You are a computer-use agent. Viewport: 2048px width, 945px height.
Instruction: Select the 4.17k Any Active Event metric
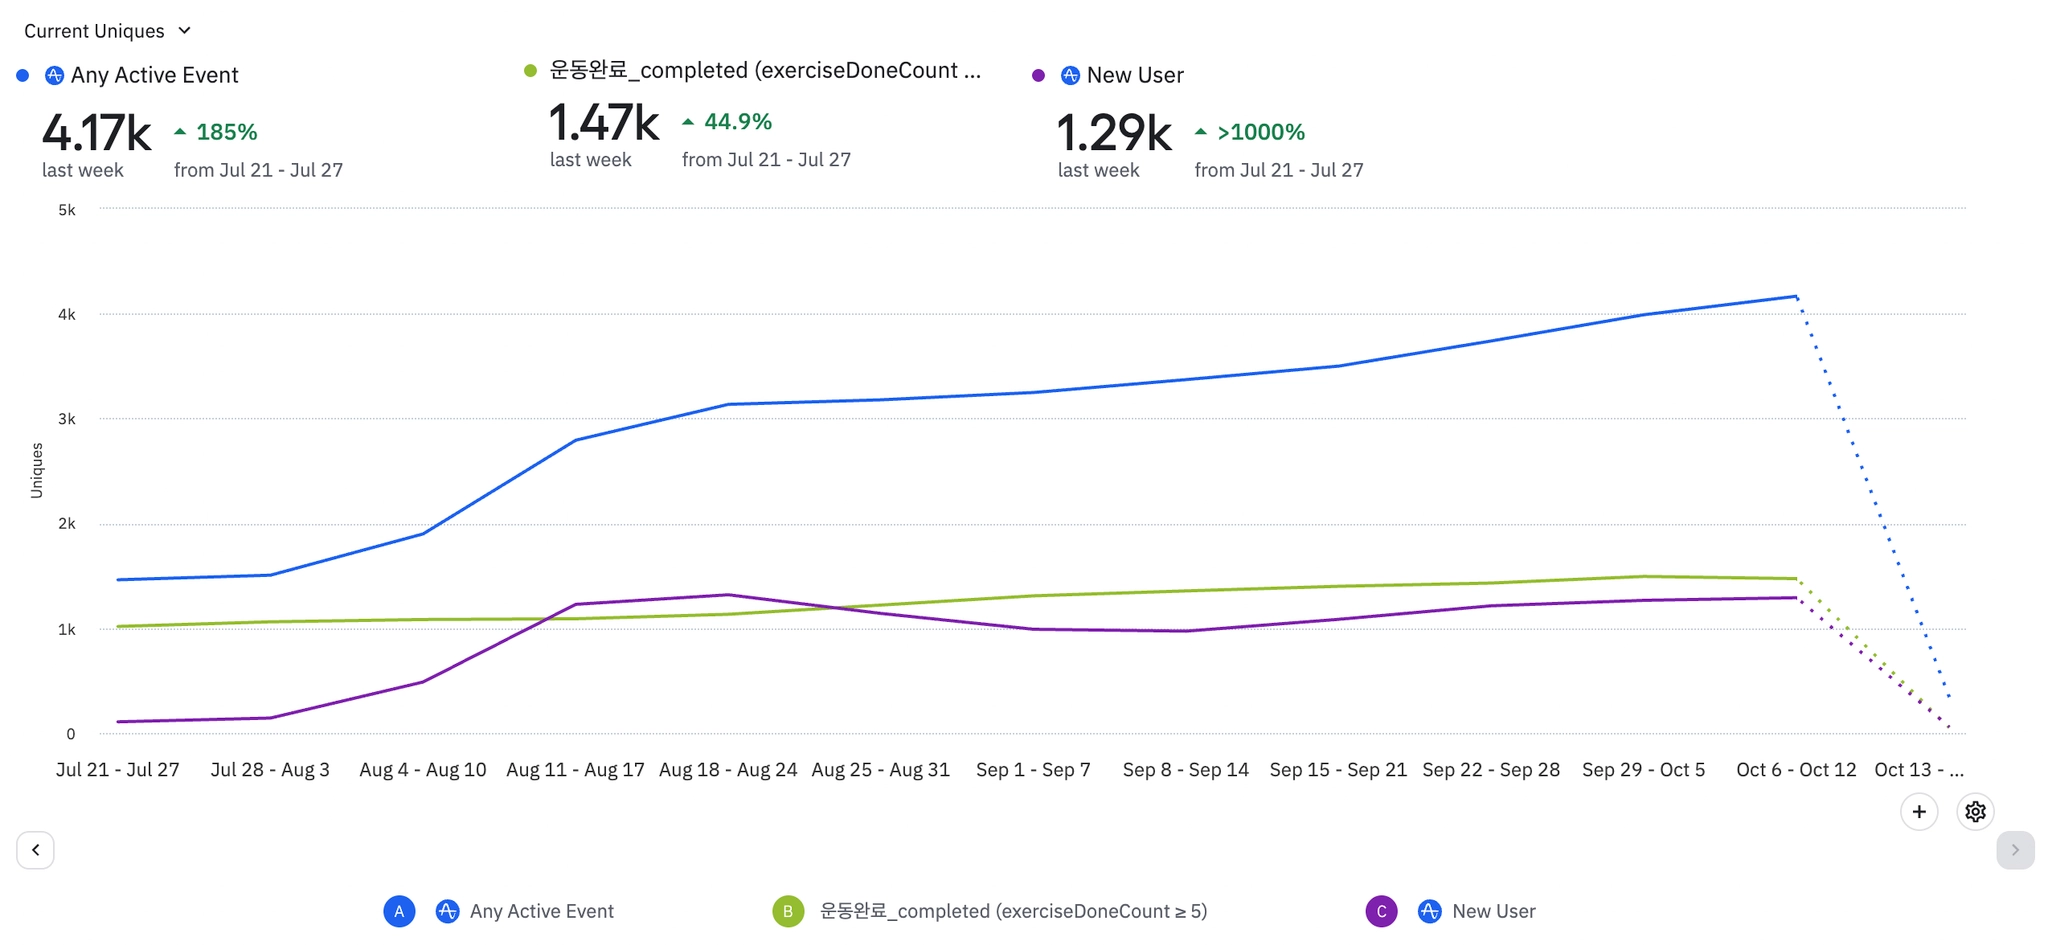[x=97, y=133]
